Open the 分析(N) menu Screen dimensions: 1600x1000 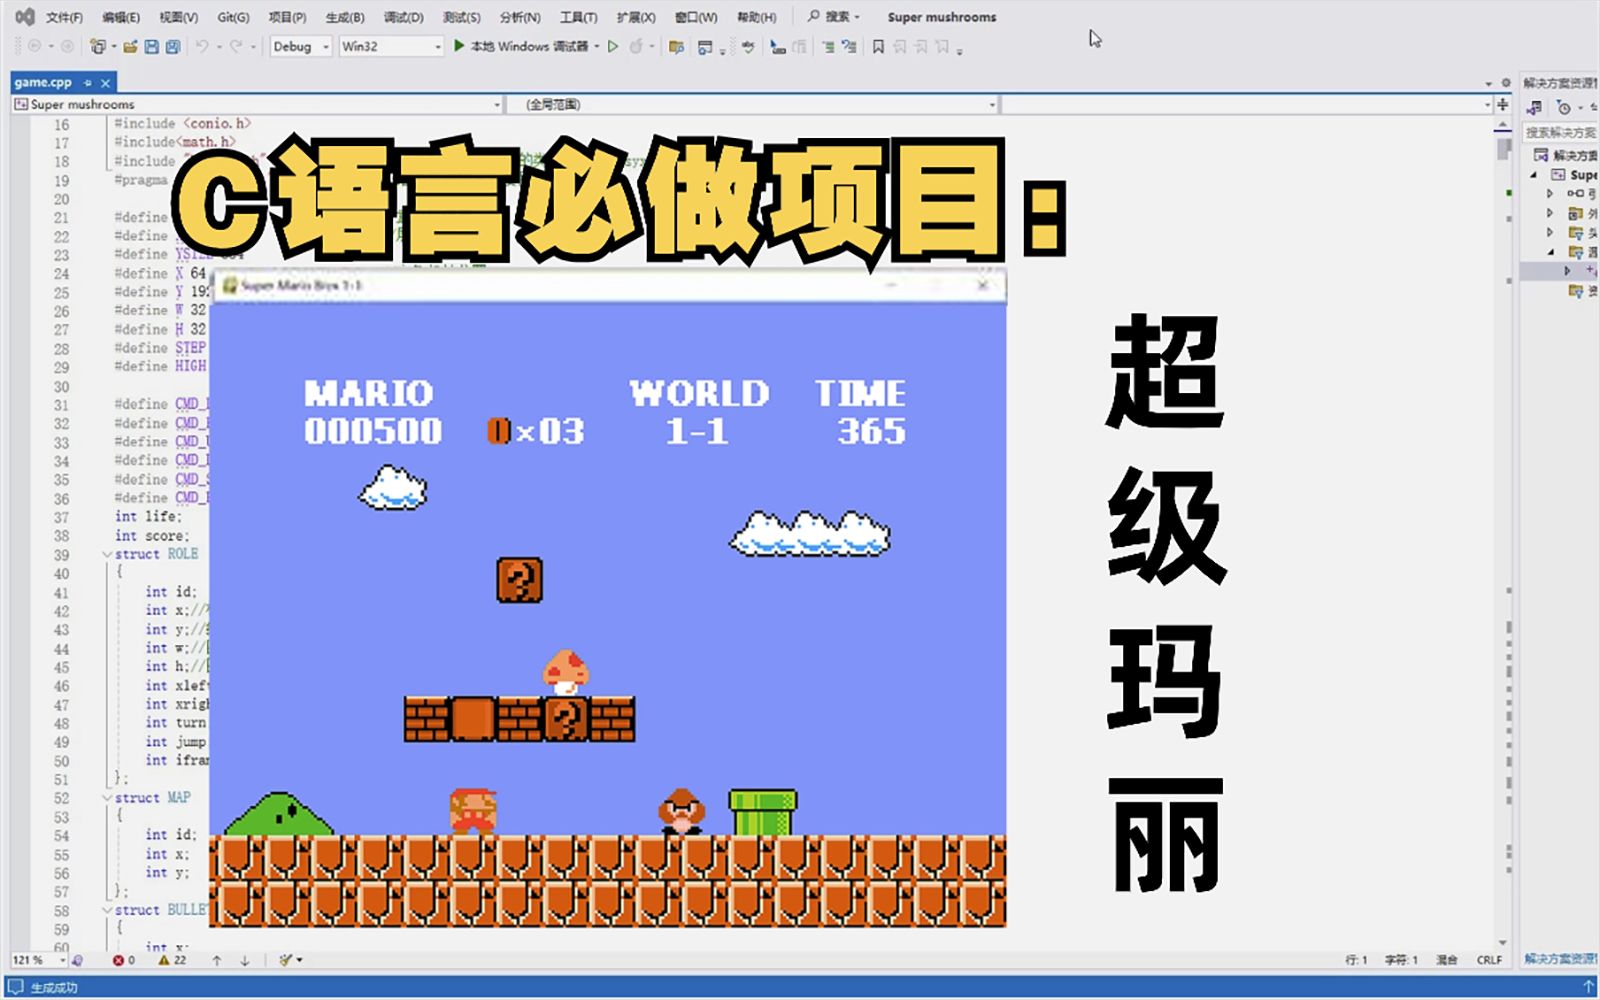click(520, 17)
